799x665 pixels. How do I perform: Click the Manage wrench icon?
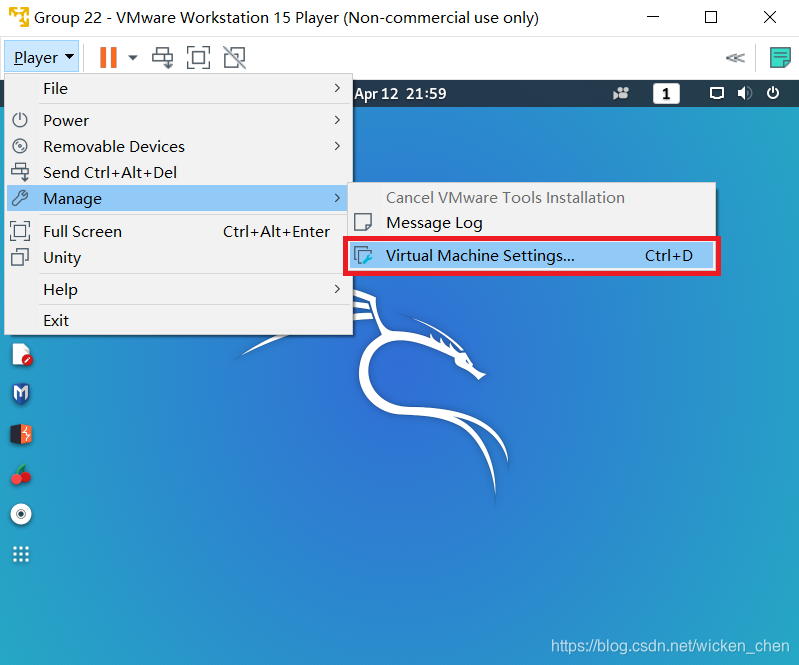point(20,198)
